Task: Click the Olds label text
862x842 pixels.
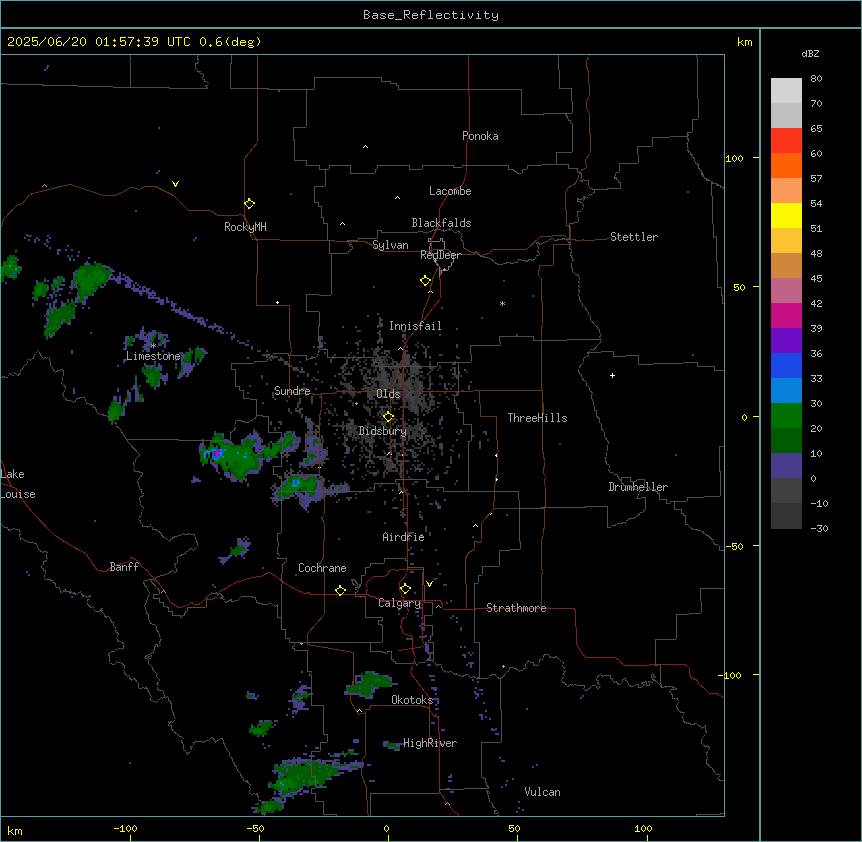Action: click(388, 394)
